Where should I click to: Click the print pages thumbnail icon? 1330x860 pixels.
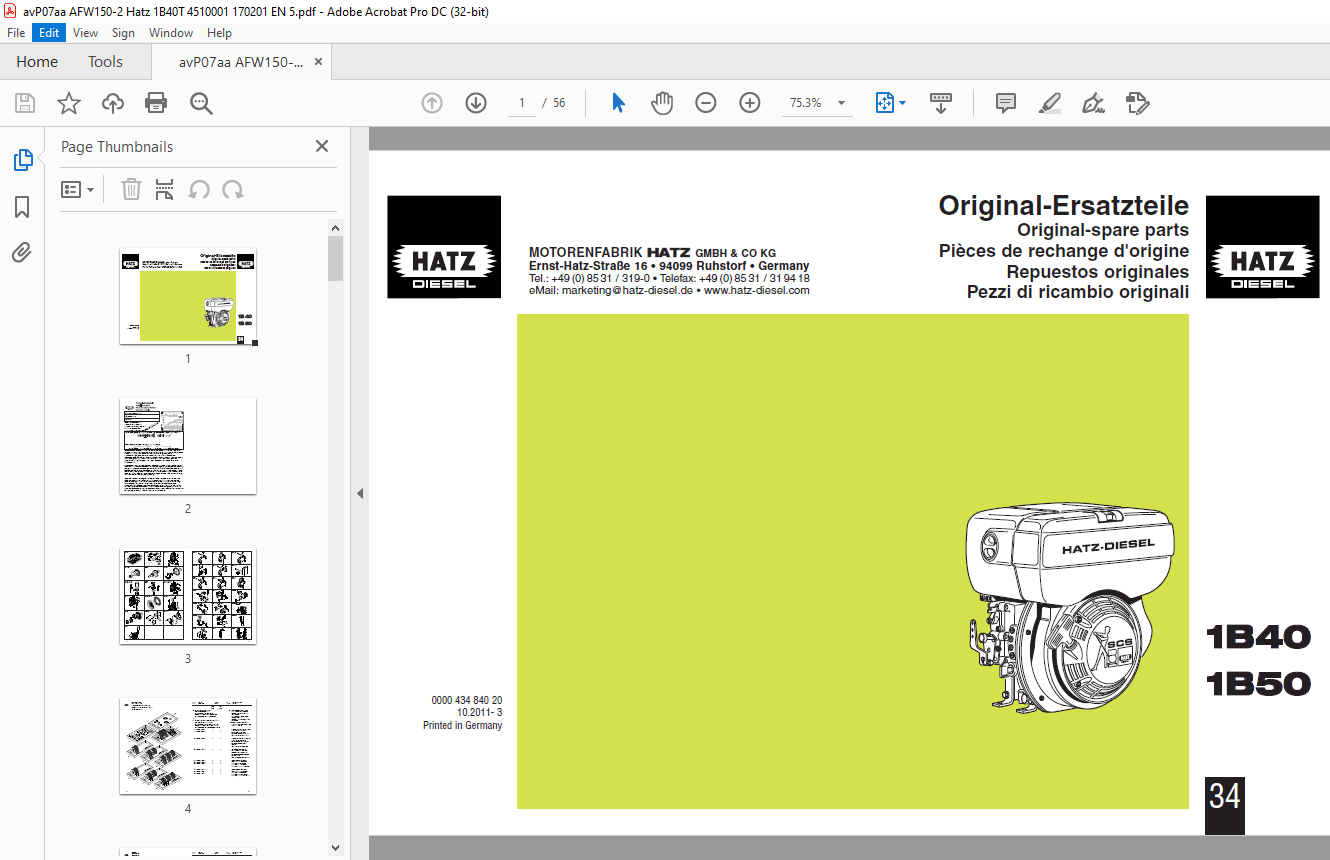tap(165, 189)
